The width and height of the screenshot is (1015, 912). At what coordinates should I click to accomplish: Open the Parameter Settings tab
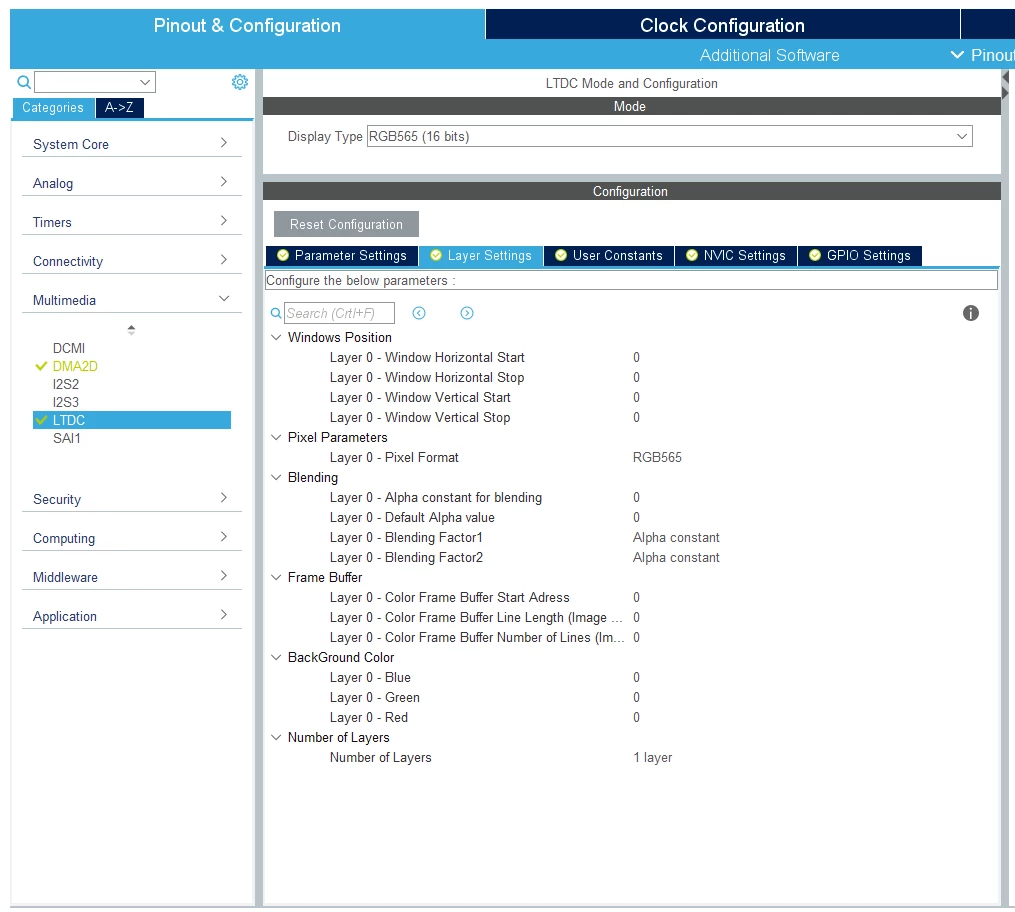click(342, 256)
